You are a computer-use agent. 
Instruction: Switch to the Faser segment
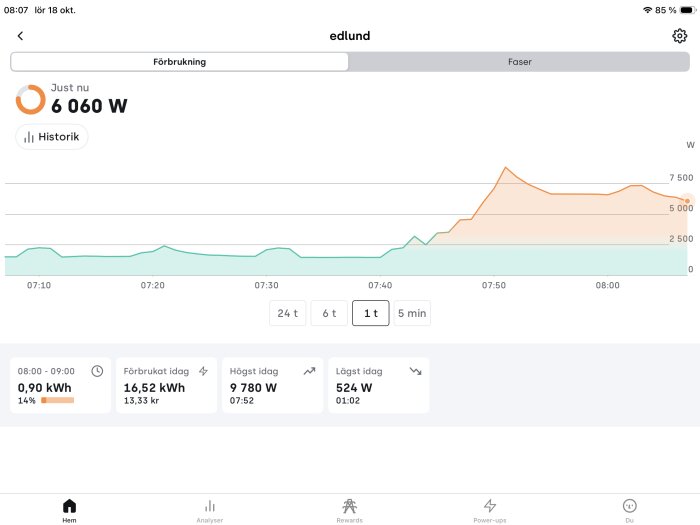(x=519, y=62)
